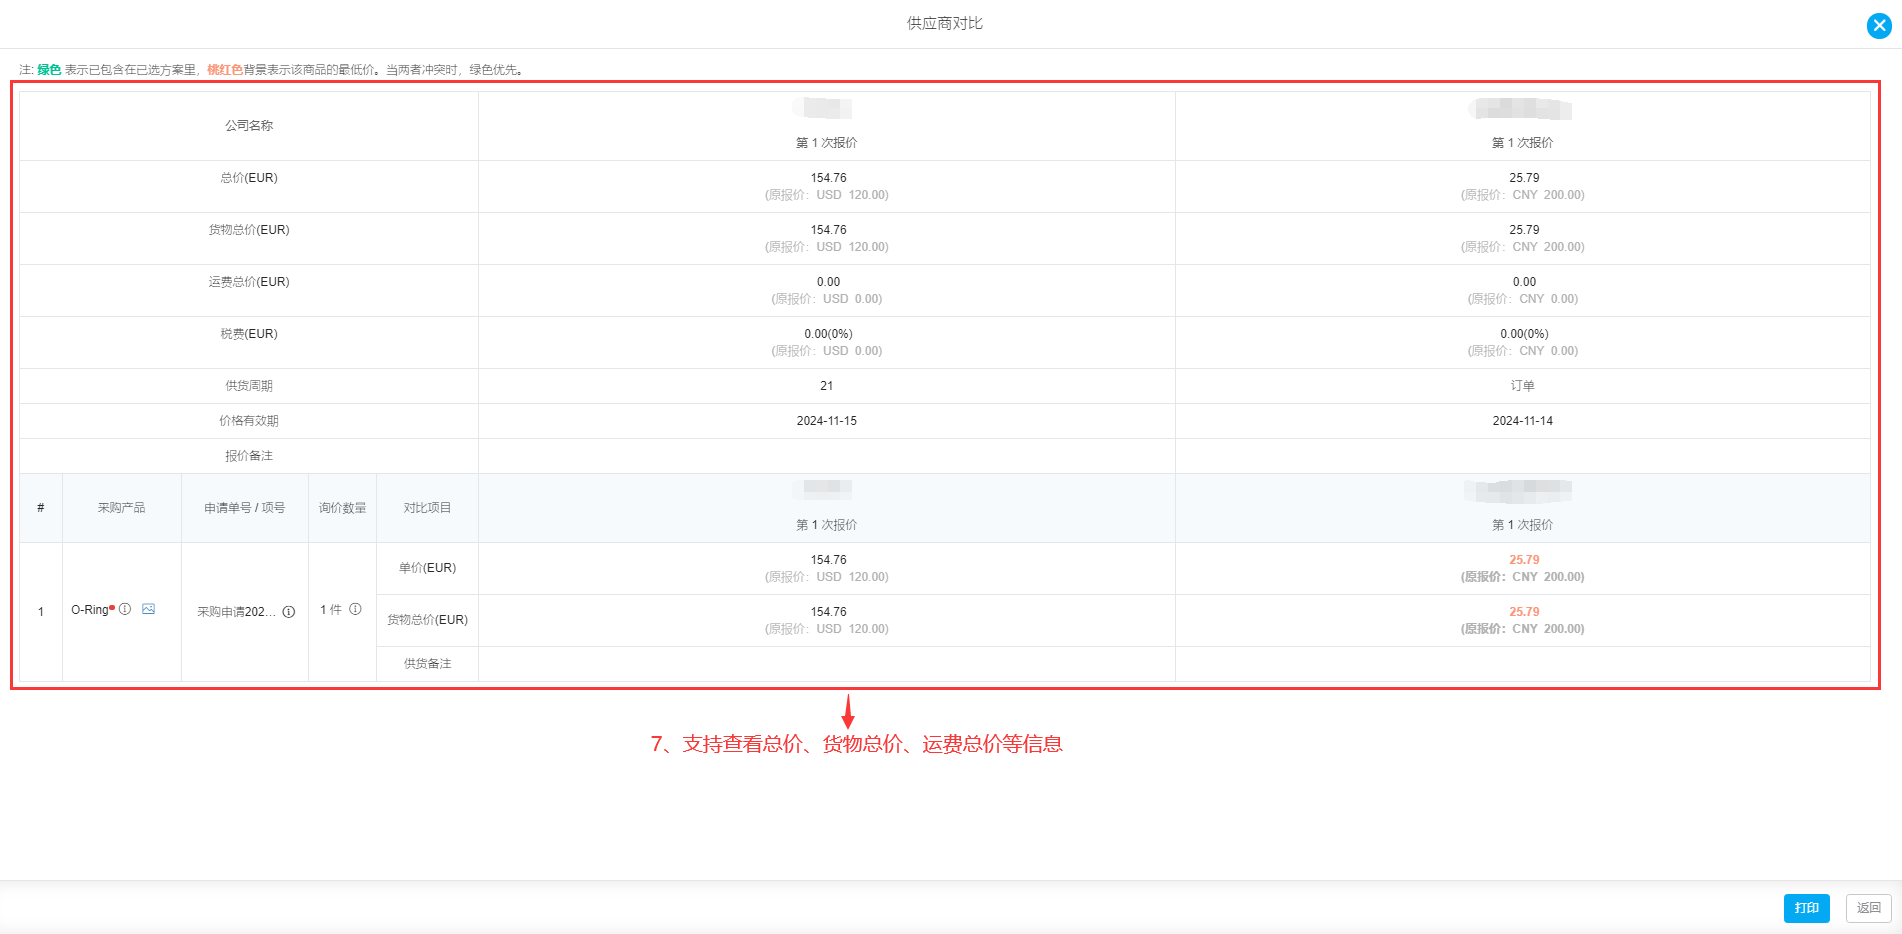
Task: Click the 对比项目 column header
Action: 427,508
